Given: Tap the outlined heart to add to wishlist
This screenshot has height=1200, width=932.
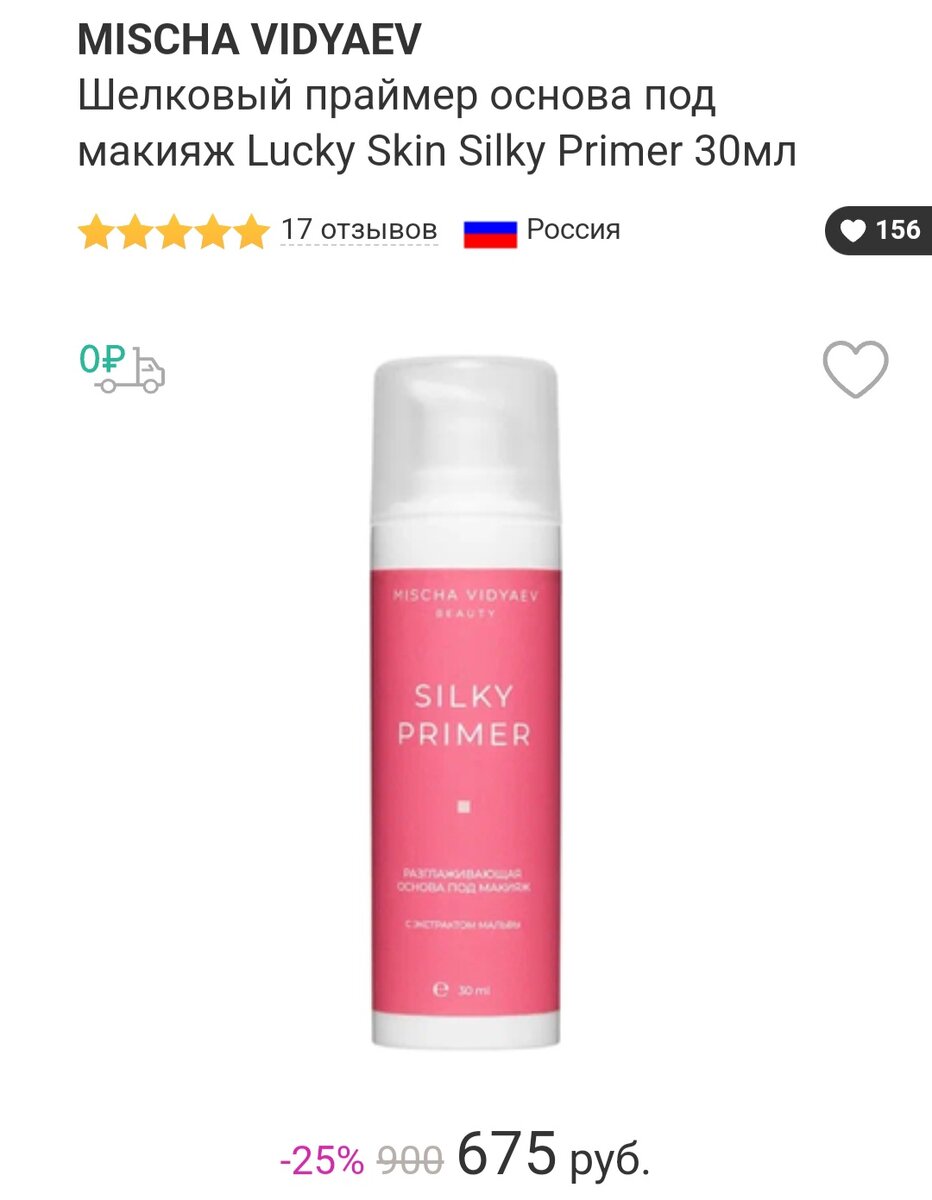Looking at the screenshot, I should 855,369.
